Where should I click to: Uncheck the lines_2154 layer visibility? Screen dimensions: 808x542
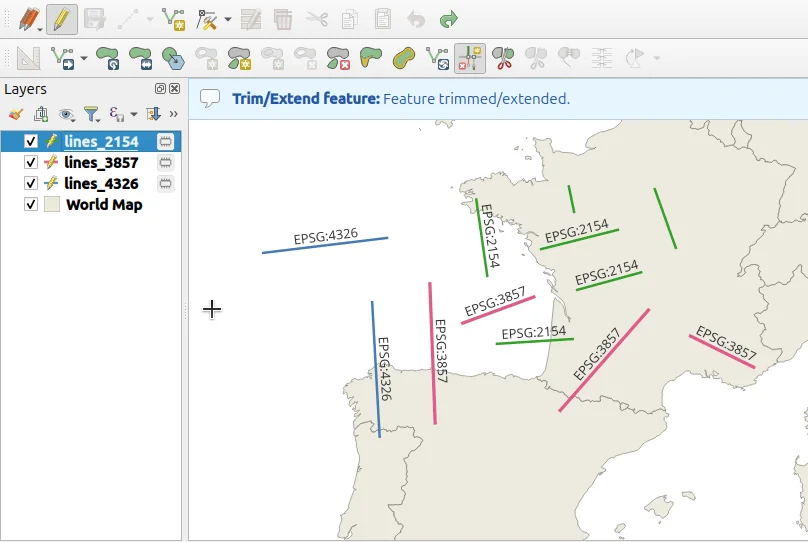pyautogui.click(x=31, y=142)
